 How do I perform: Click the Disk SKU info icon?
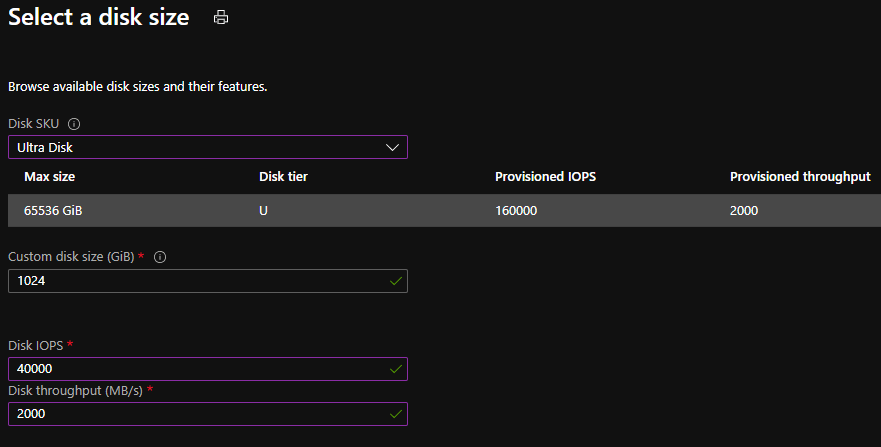74,124
